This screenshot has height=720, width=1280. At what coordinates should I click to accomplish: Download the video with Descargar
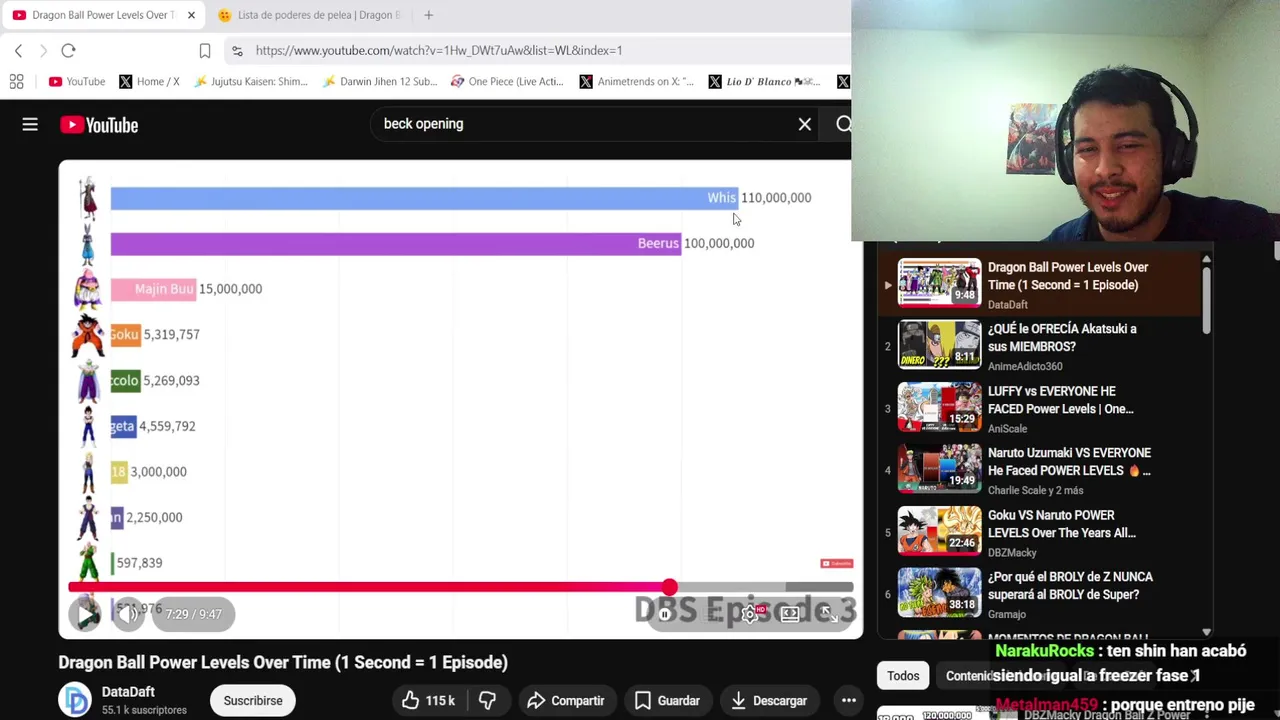(769, 700)
